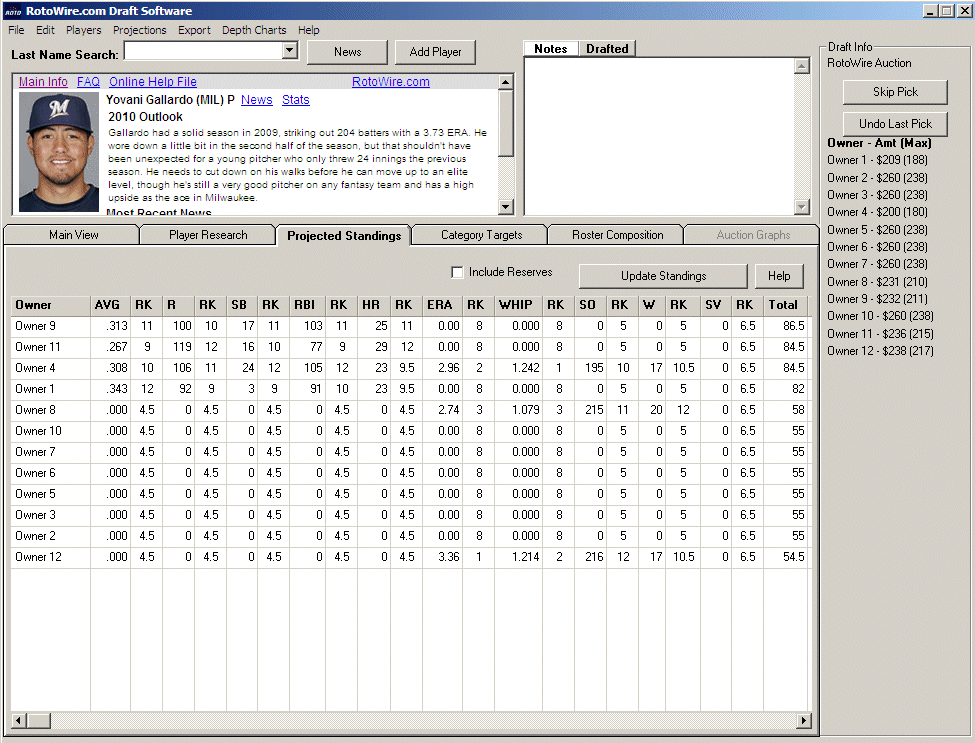
Task: Sort standings by the ERA column header
Action: tap(442, 305)
